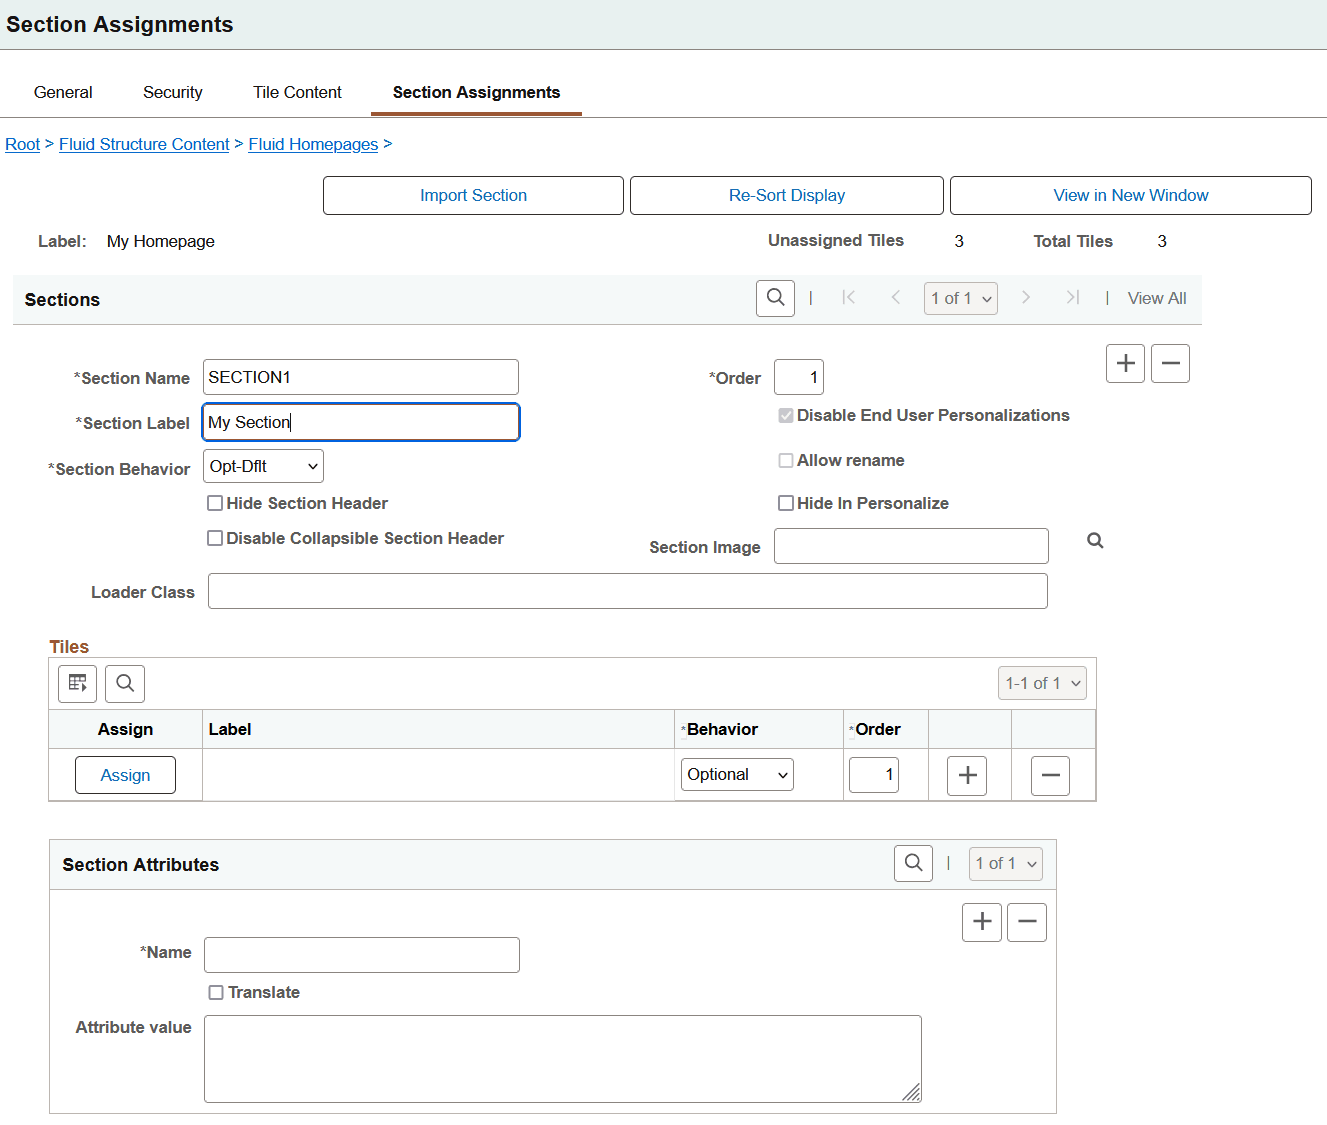The image size is (1327, 1125).
Task: Switch to the Tile Content tab
Action: [297, 92]
